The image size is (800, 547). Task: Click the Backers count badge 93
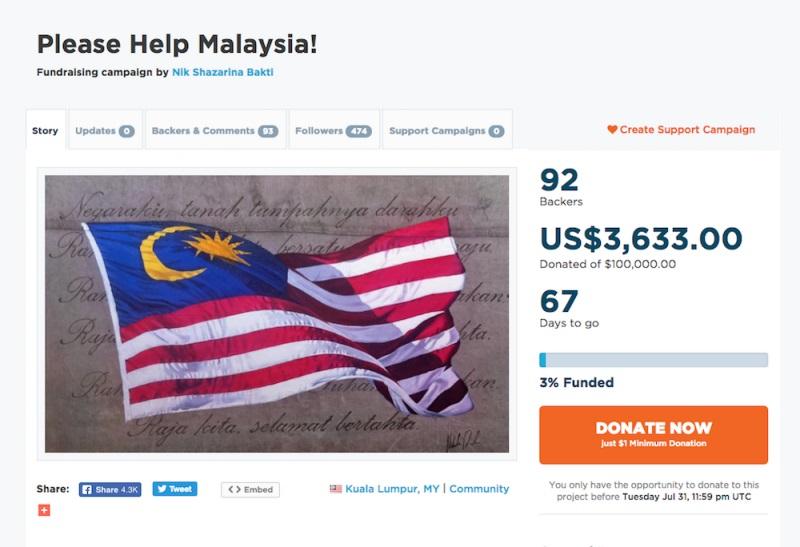[x=268, y=131]
